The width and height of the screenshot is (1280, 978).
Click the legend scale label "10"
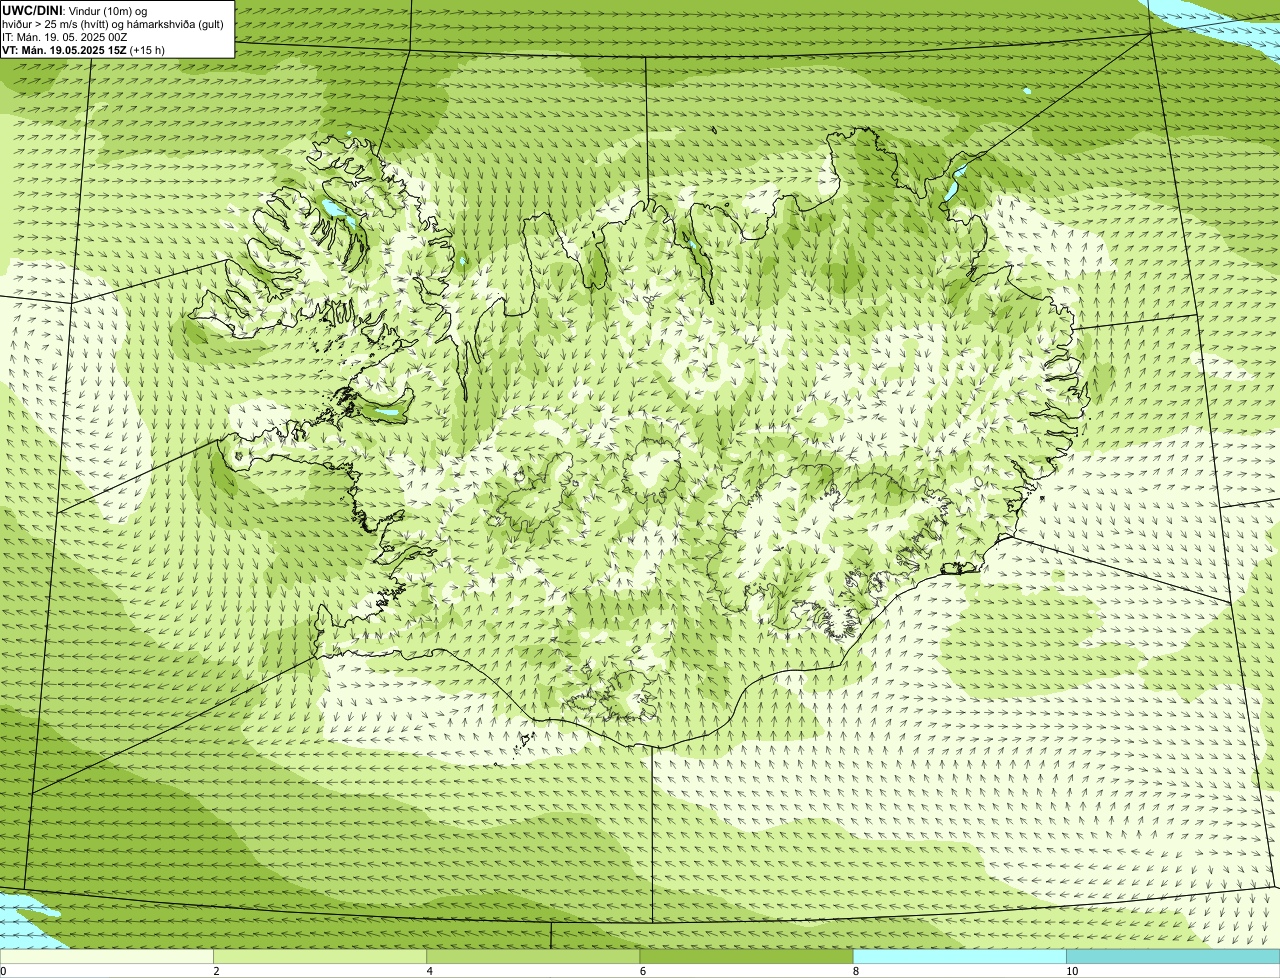click(x=1072, y=971)
